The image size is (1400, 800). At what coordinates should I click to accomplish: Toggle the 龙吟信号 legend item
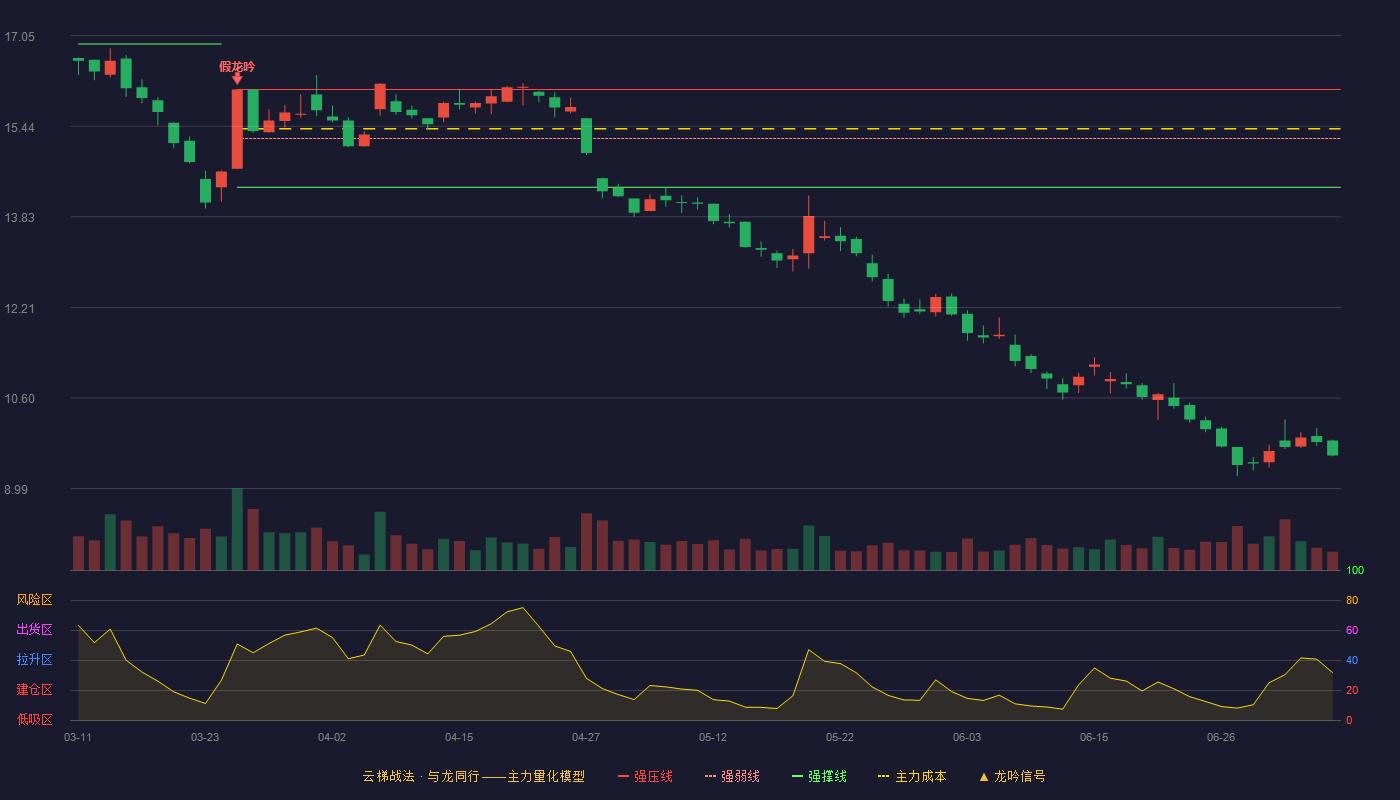tap(1011, 776)
